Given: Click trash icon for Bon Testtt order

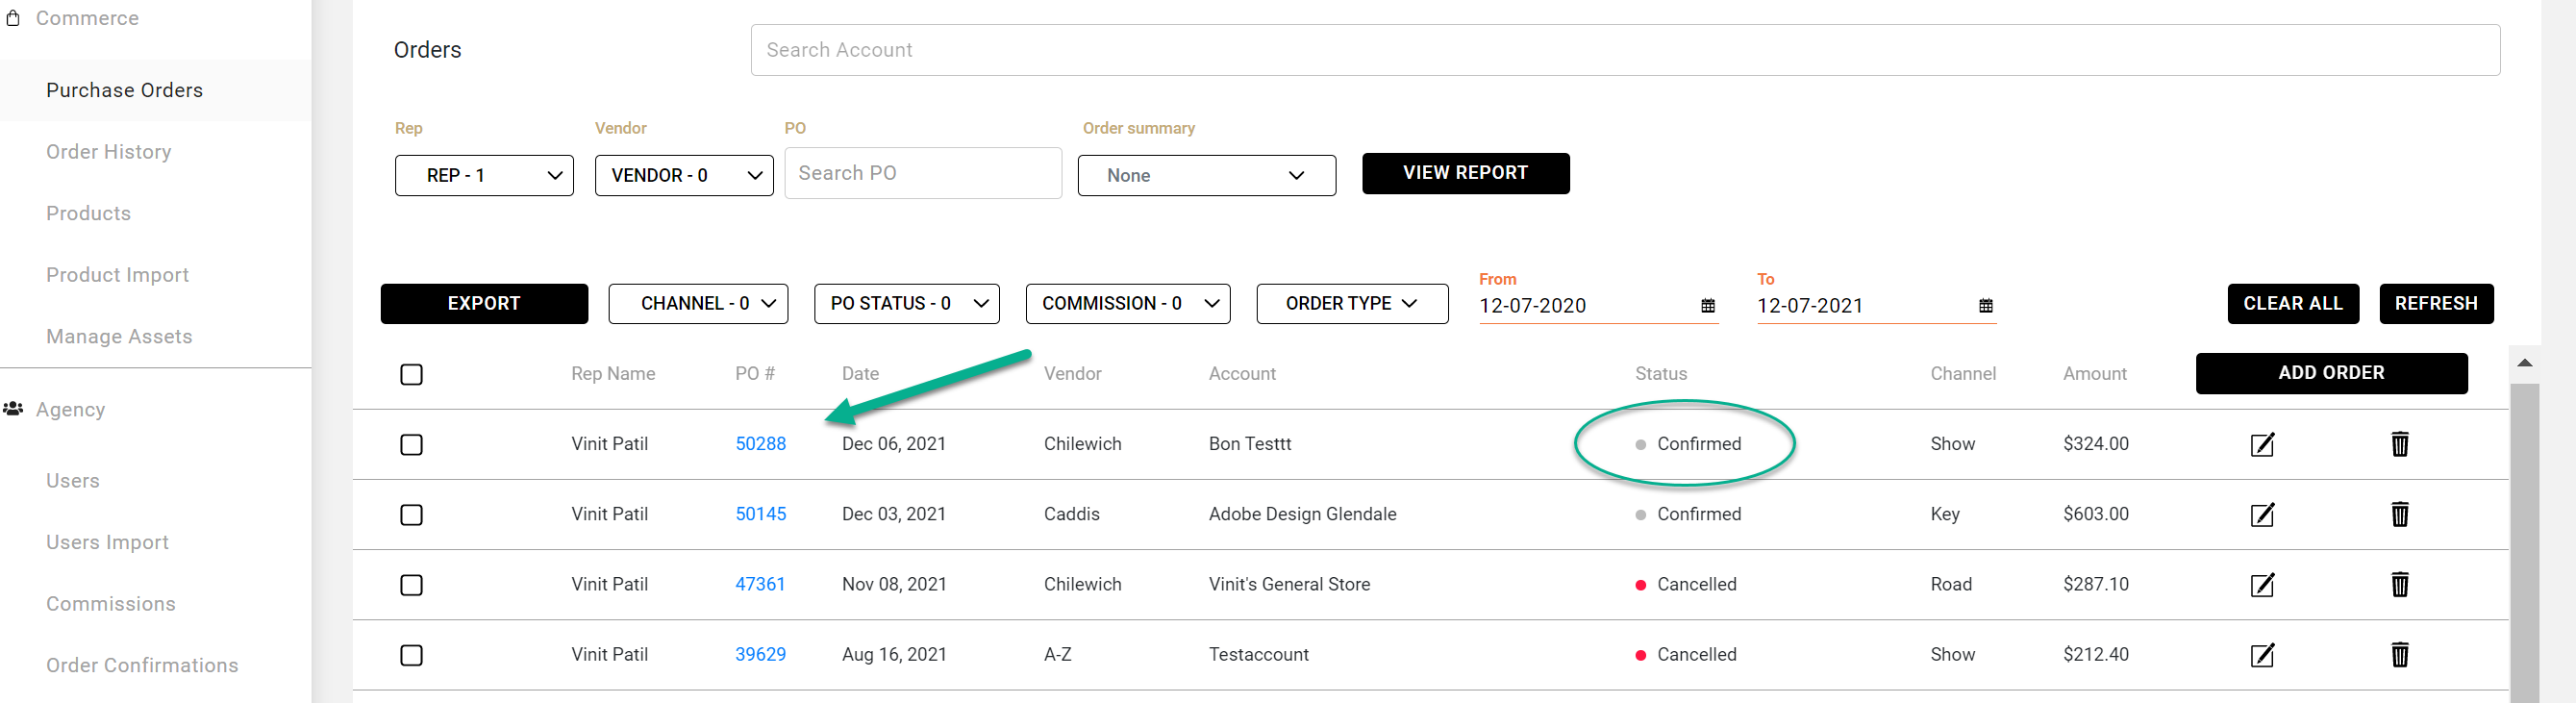Looking at the screenshot, I should coord(2399,444).
